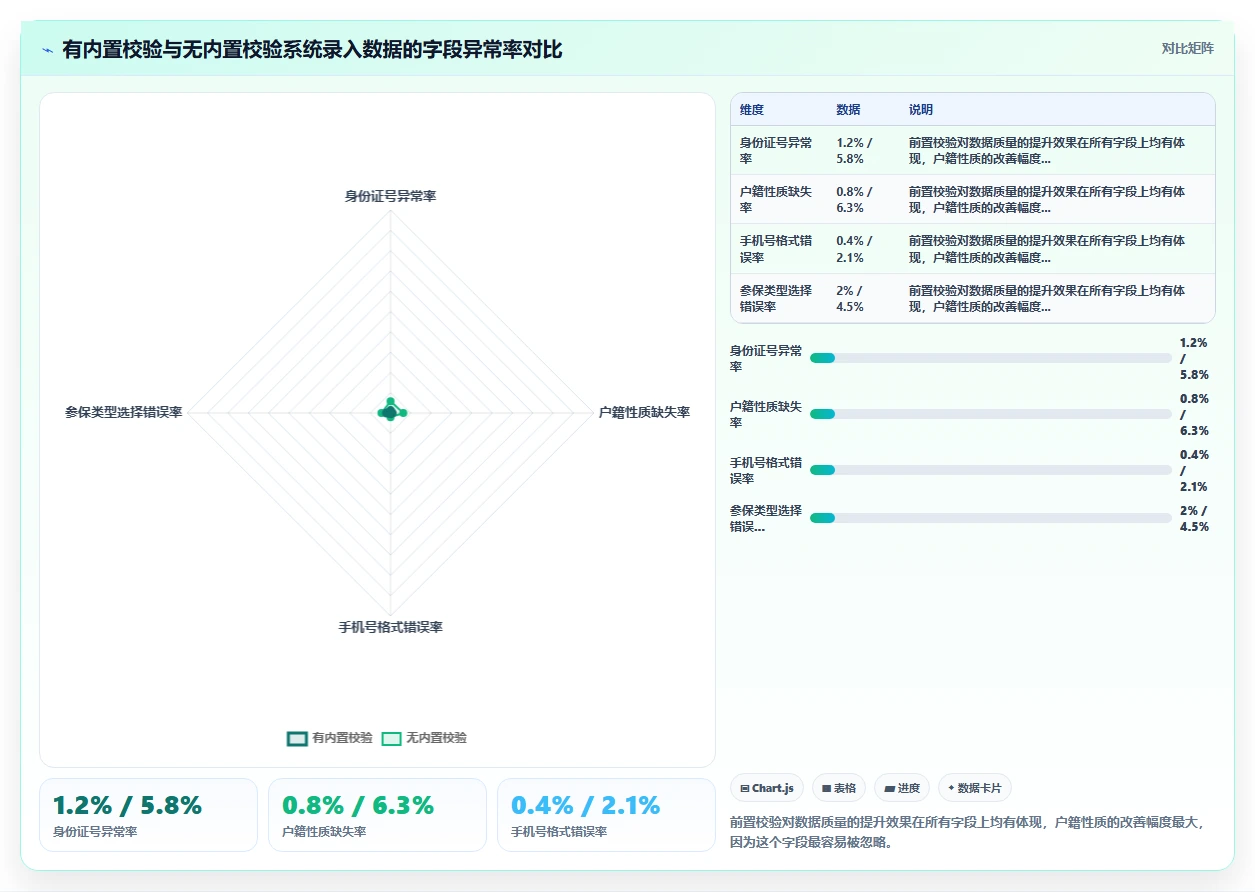Toggle the 无内置校验 legend item
1255x892 pixels.
(424, 738)
